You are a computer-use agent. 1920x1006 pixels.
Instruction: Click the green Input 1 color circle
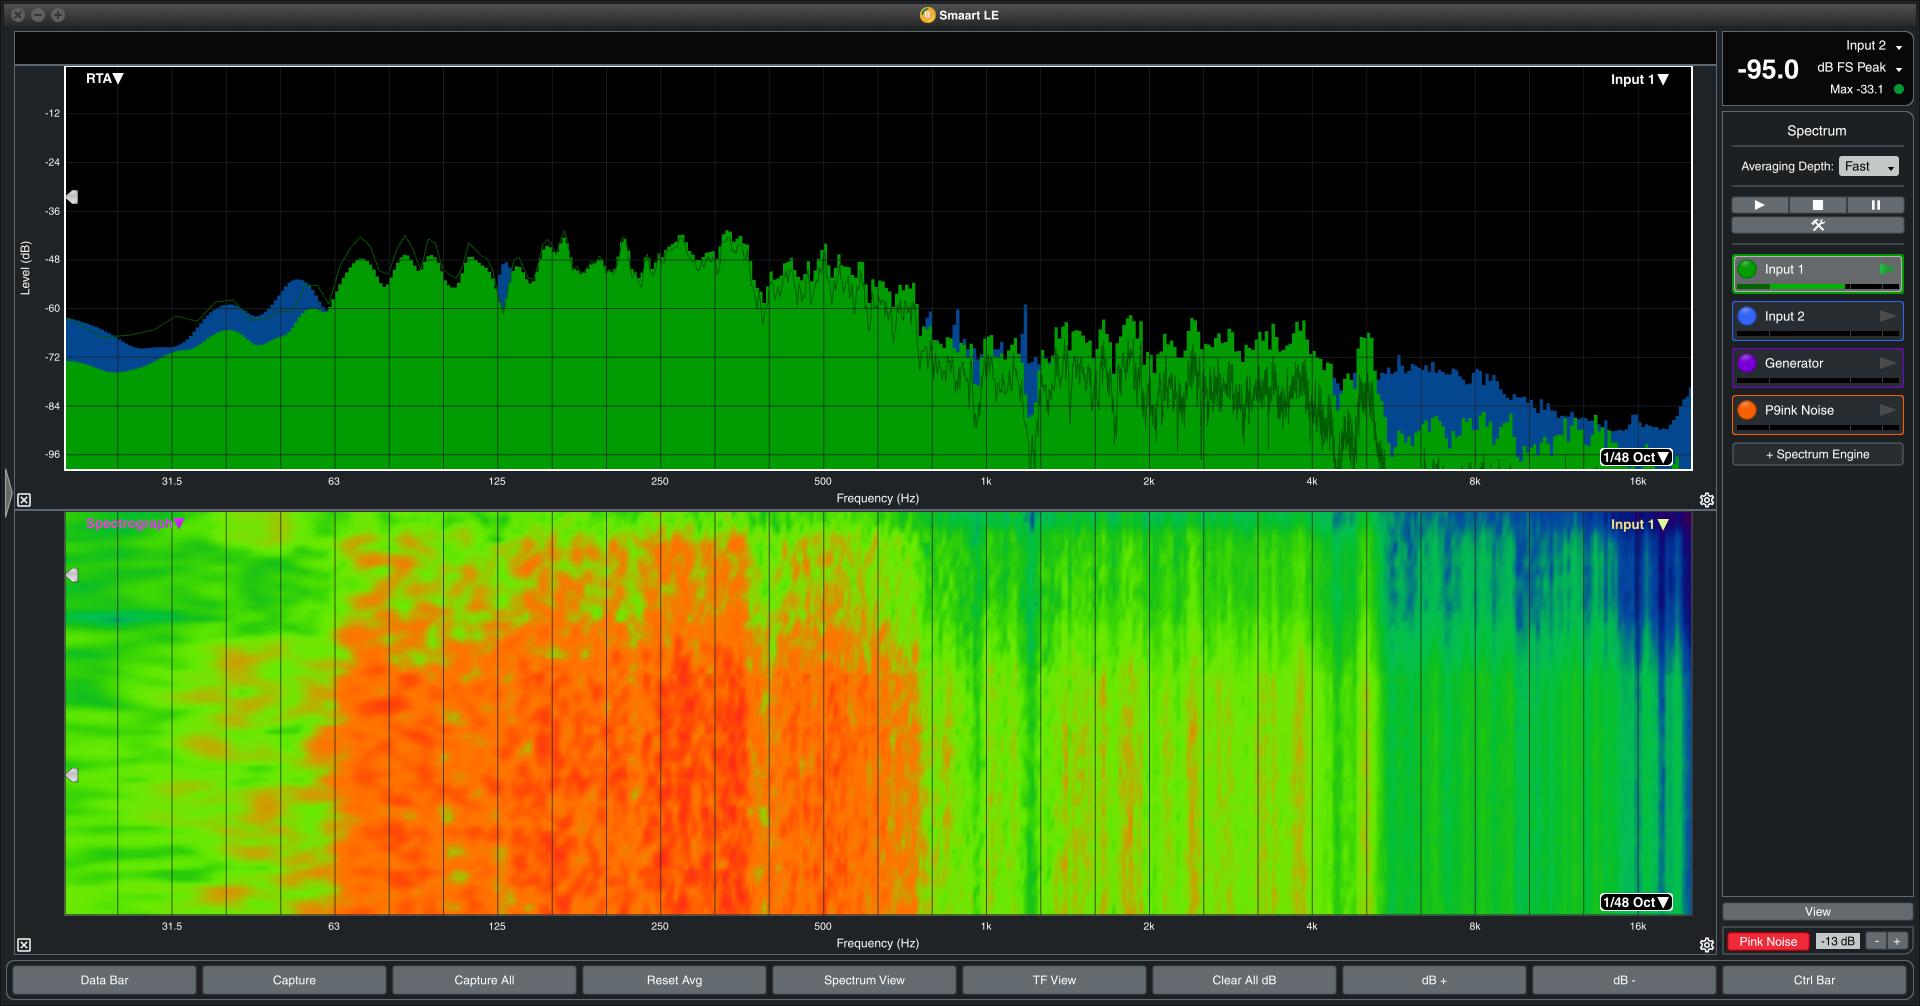1747,269
